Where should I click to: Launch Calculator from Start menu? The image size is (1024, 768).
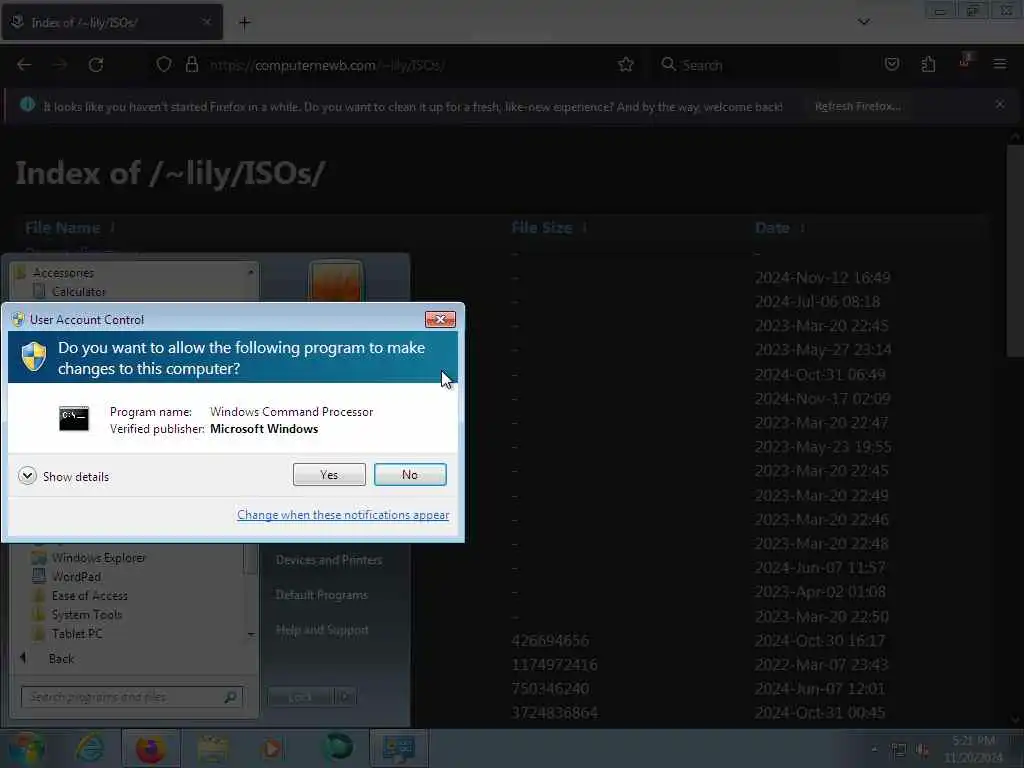coord(78,291)
